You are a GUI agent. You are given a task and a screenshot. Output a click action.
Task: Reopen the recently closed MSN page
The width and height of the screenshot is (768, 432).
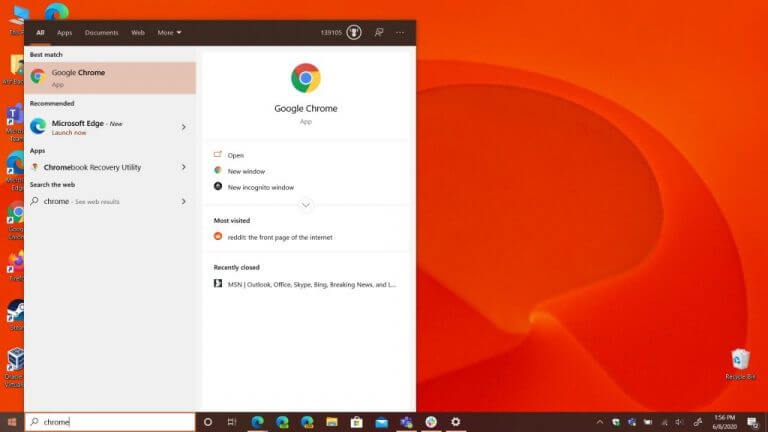(312, 284)
